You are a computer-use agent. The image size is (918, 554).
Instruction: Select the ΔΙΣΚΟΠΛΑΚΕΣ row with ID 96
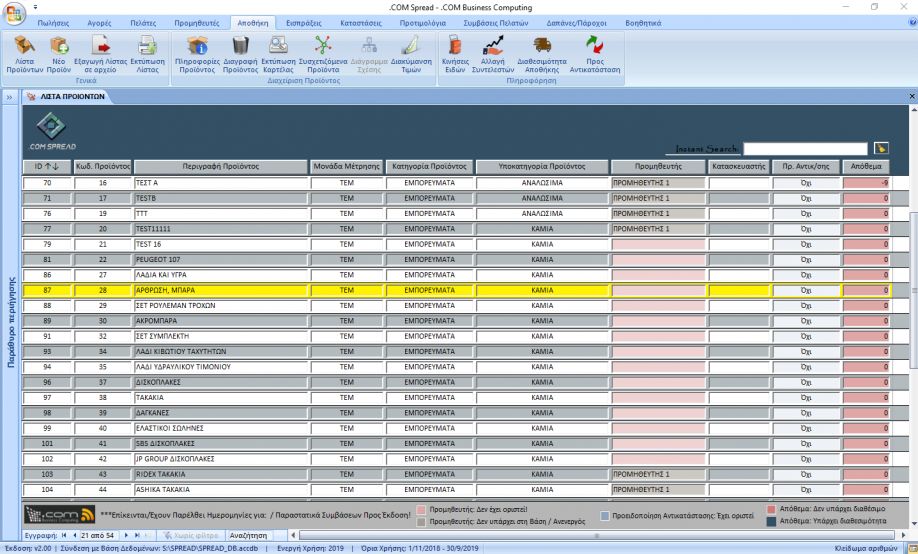point(221,382)
